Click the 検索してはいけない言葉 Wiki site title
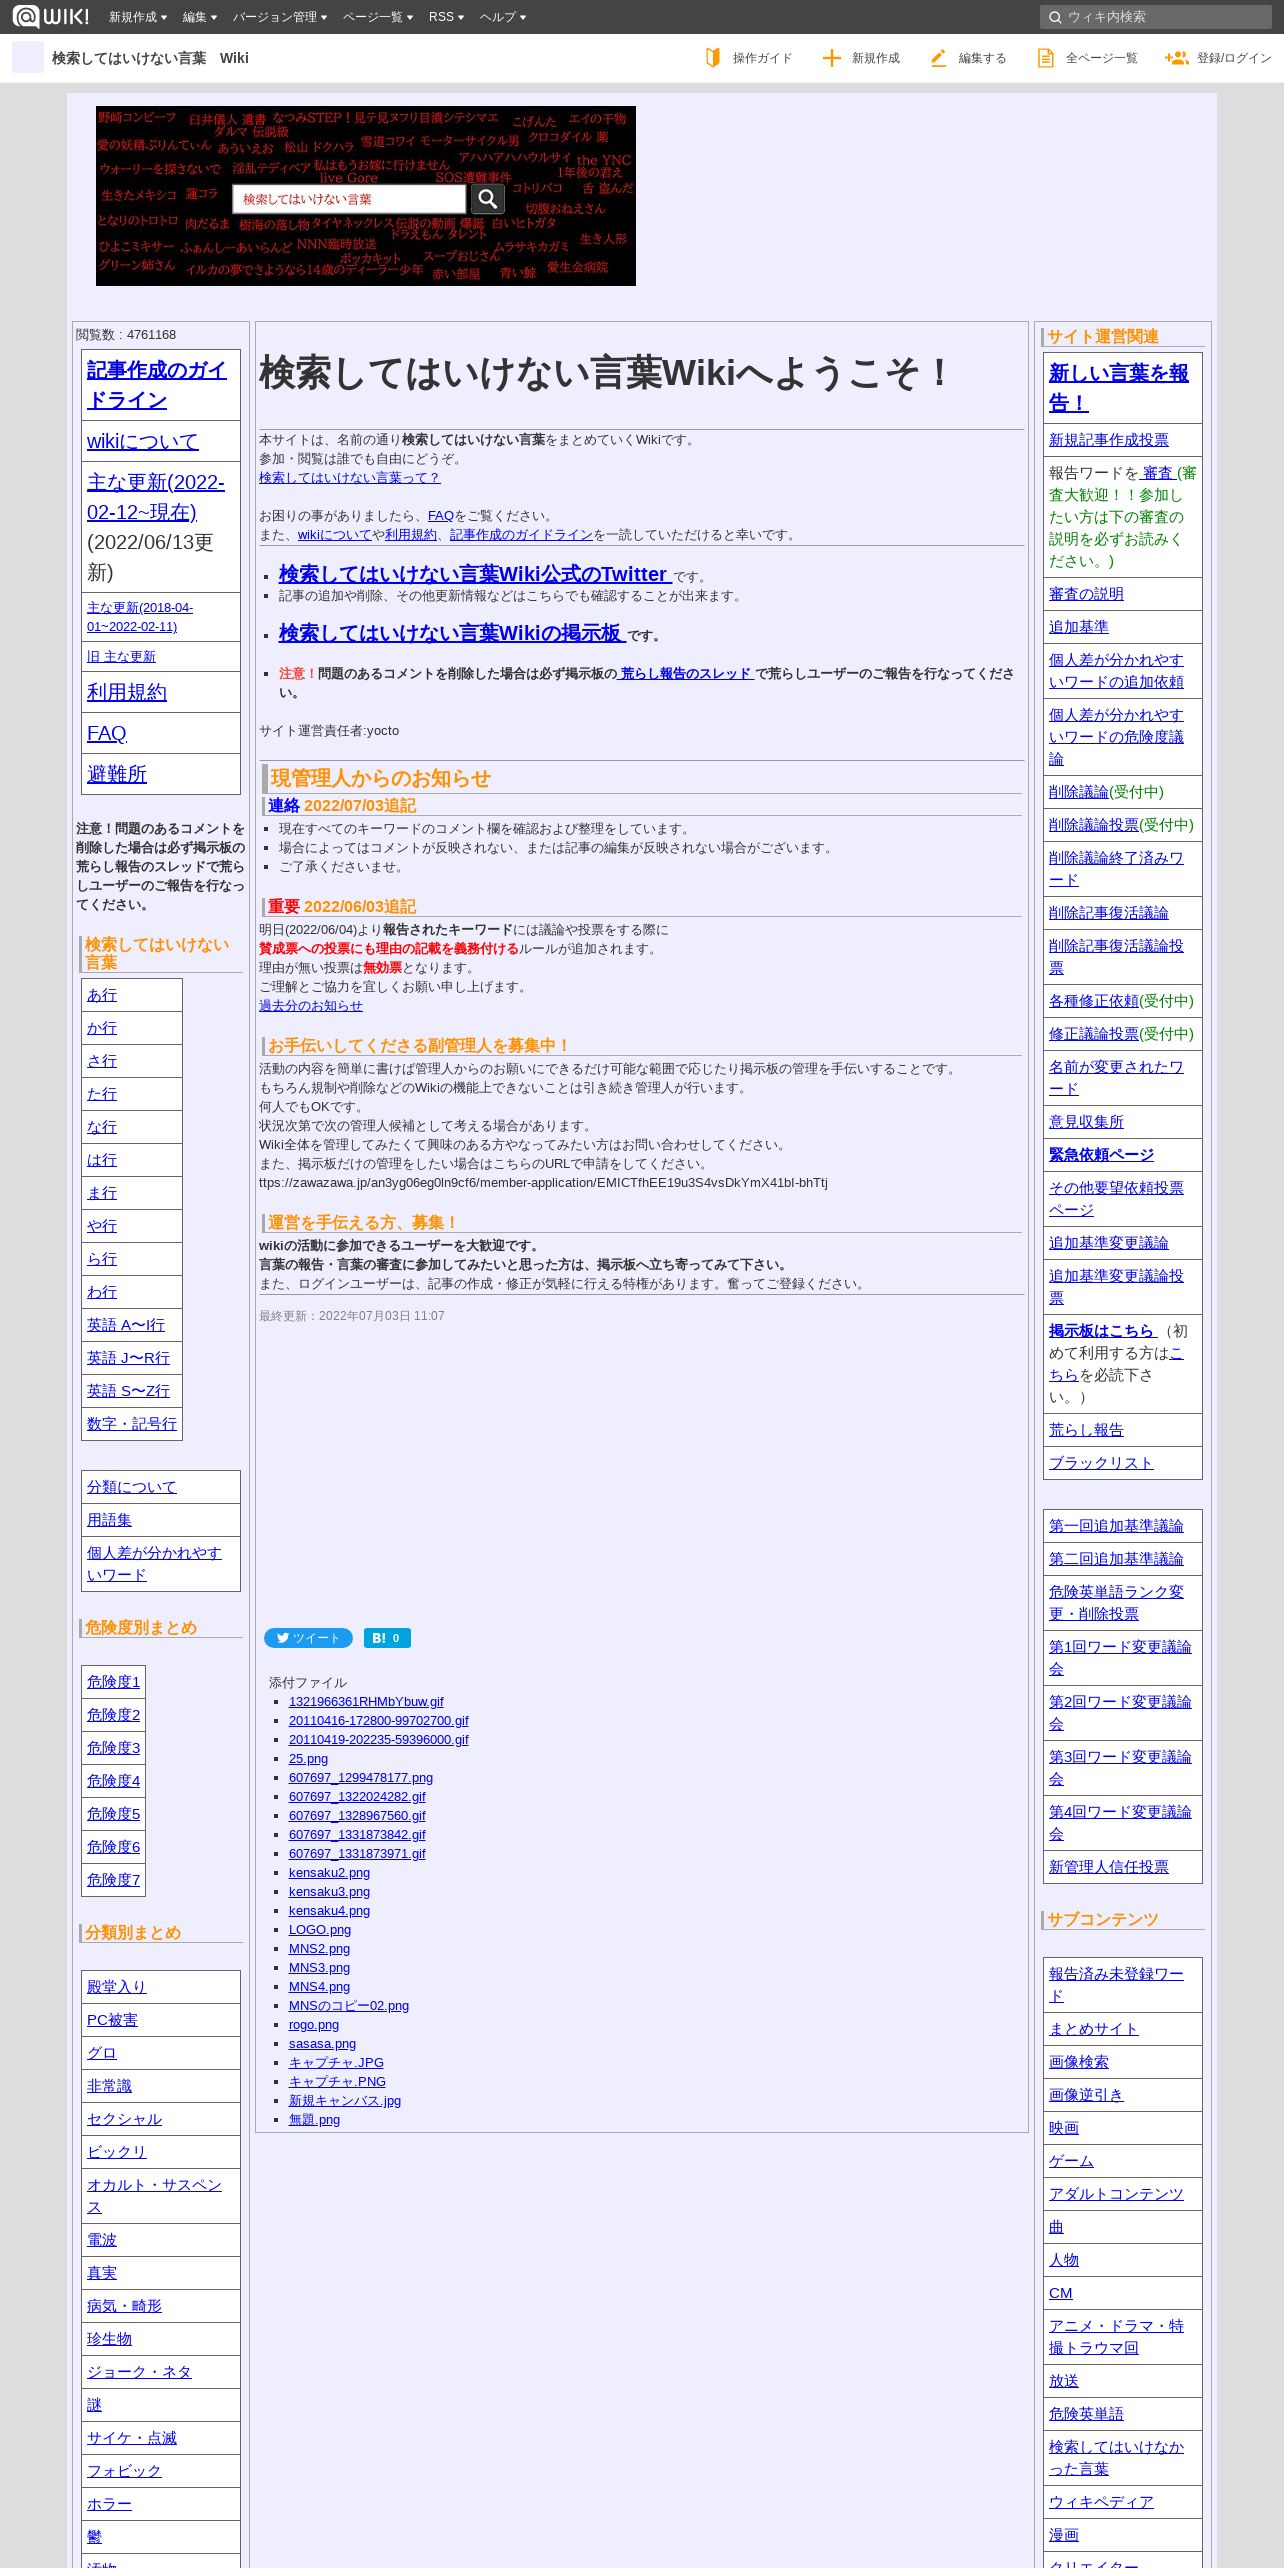Screen dimensions: 1284x2568 pyautogui.click(x=150, y=58)
